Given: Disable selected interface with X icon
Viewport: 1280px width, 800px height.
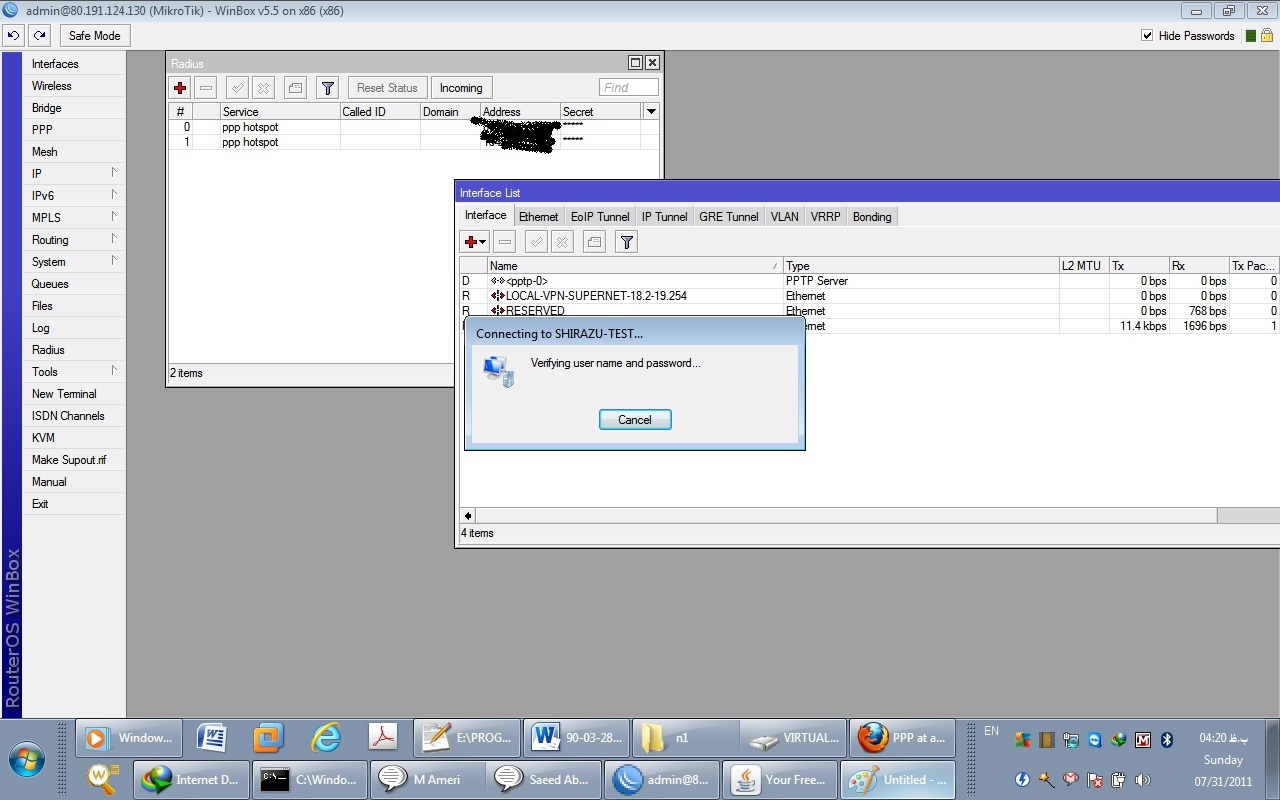Looking at the screenshot, I should pyautogui.click(x=562, y=242).
